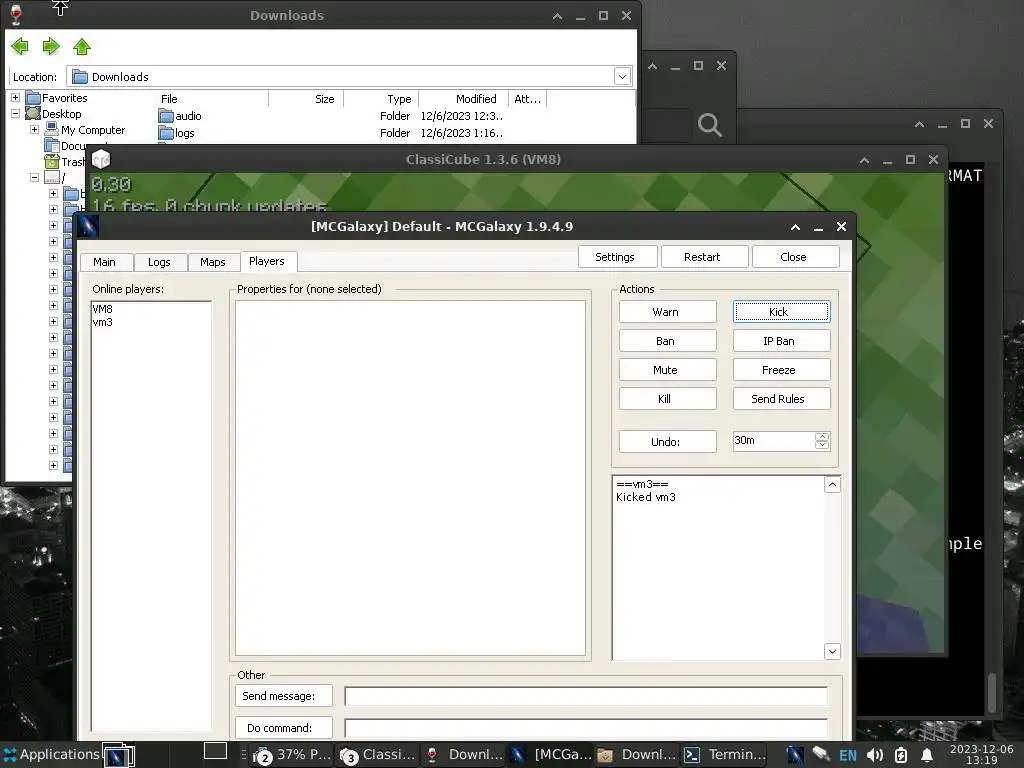Sort by Type column header
This screenshot has height=768, width=1024.
click(x=381, y=99)
